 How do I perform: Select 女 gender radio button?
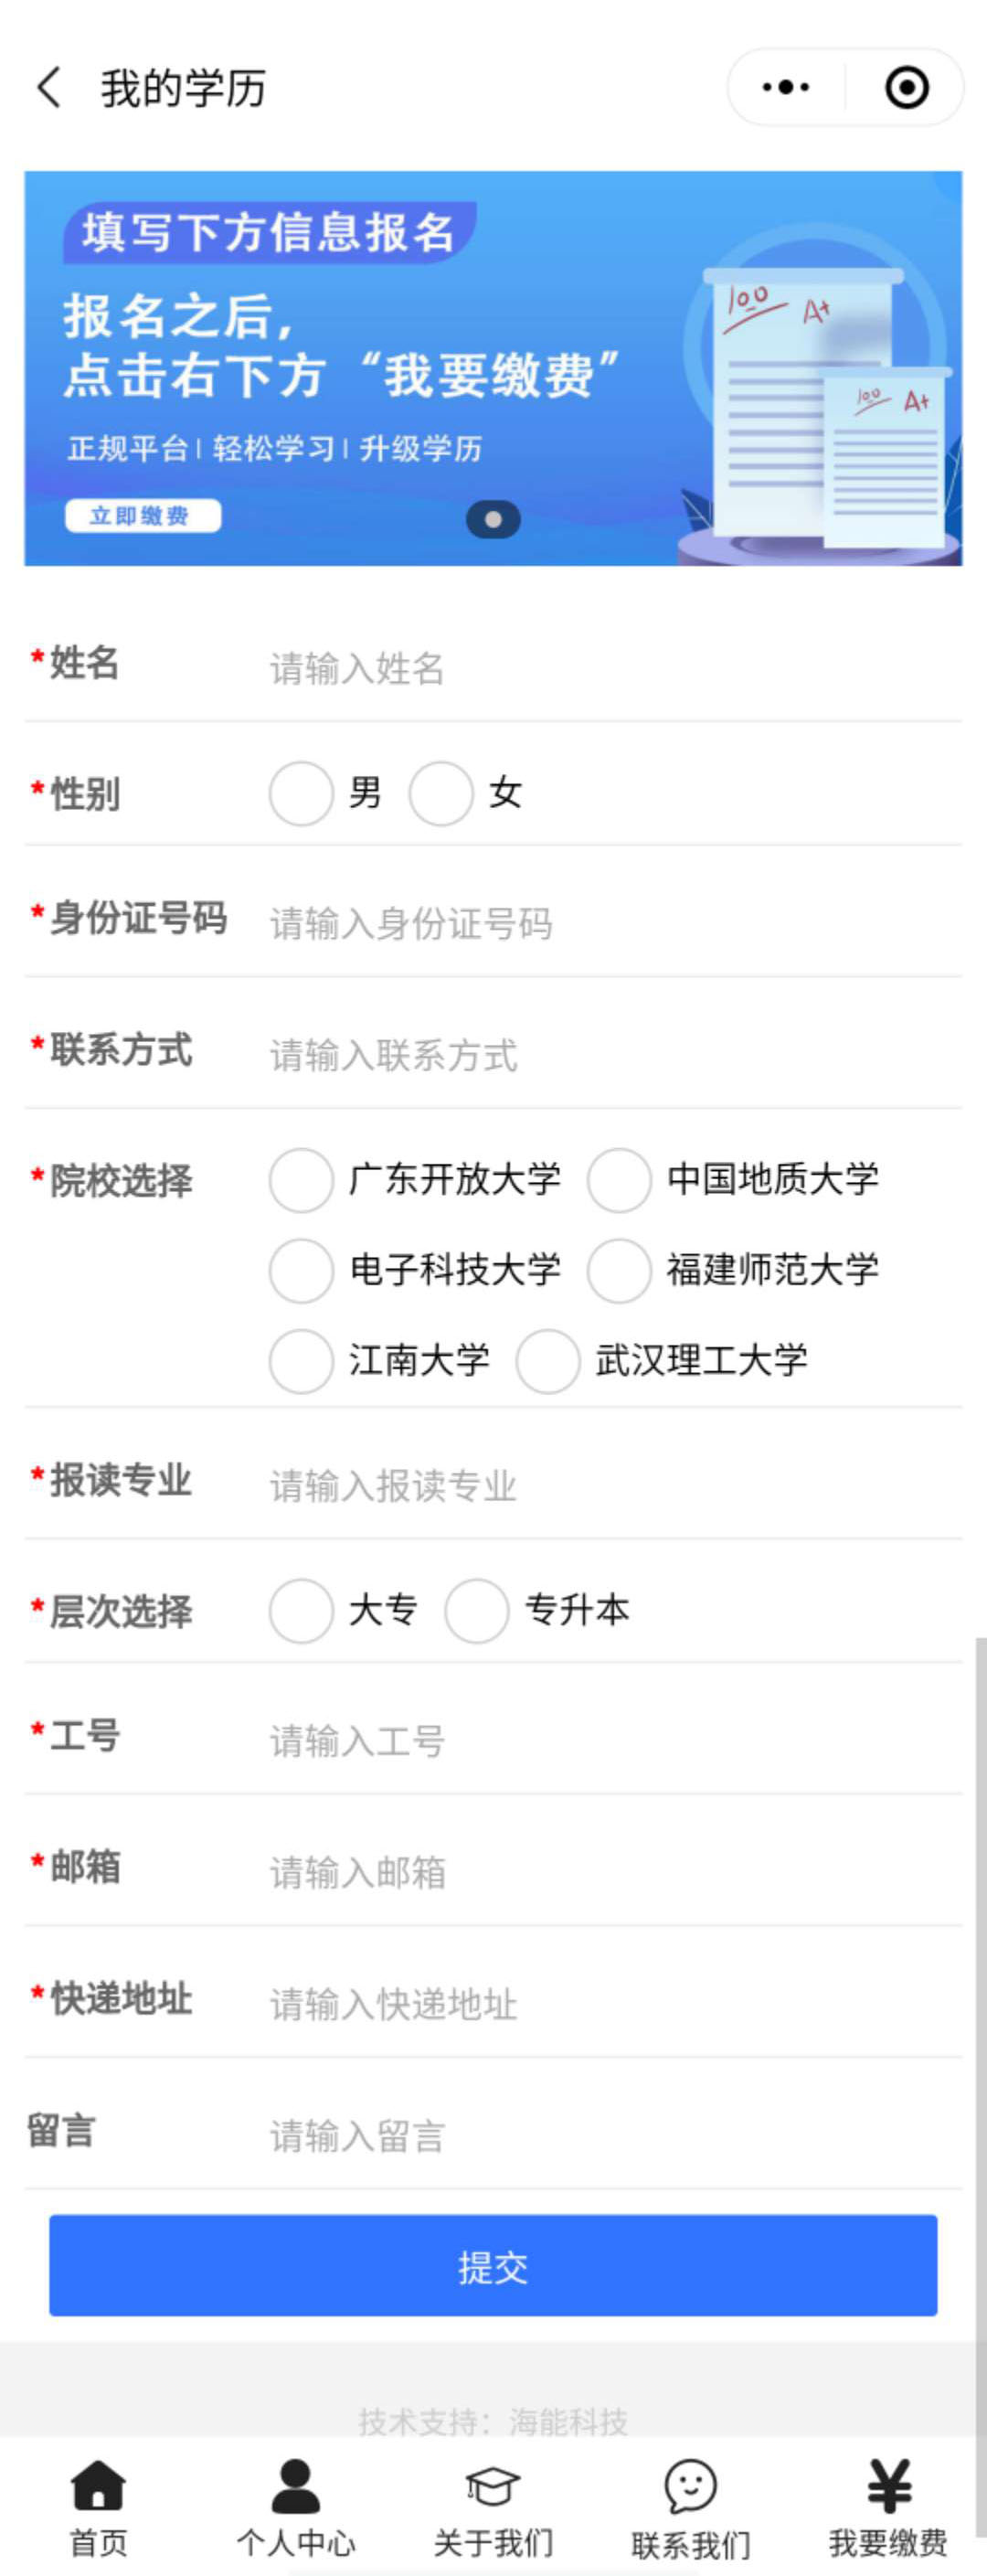pyautogui.click(x=440, y=793)
